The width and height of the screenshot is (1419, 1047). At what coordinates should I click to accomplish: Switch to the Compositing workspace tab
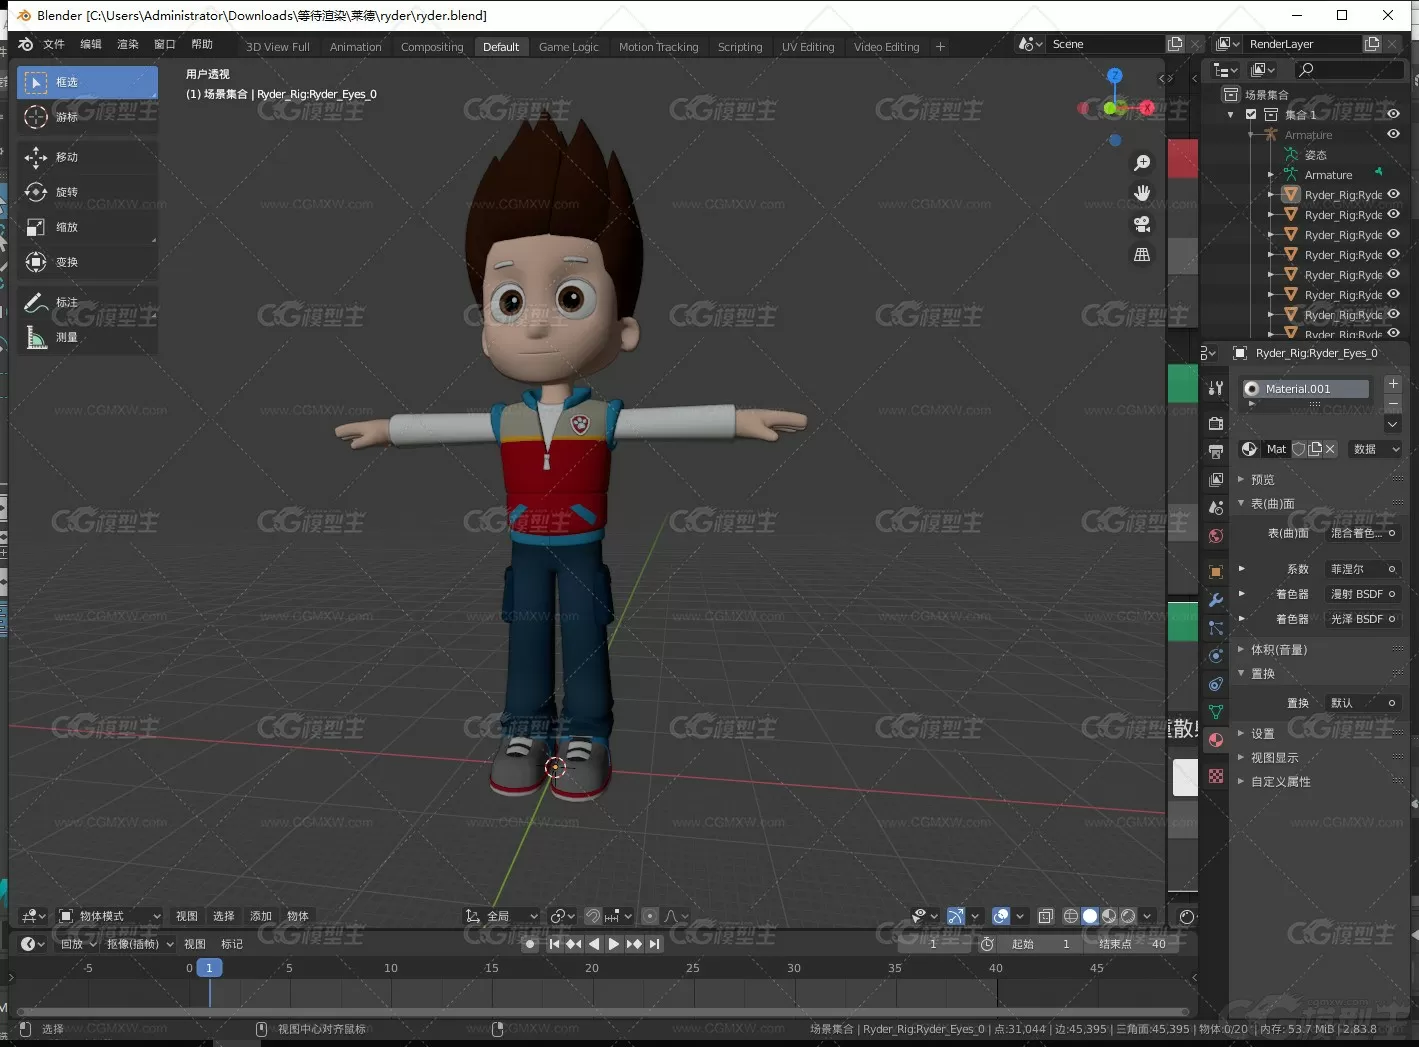pos(432,47)
